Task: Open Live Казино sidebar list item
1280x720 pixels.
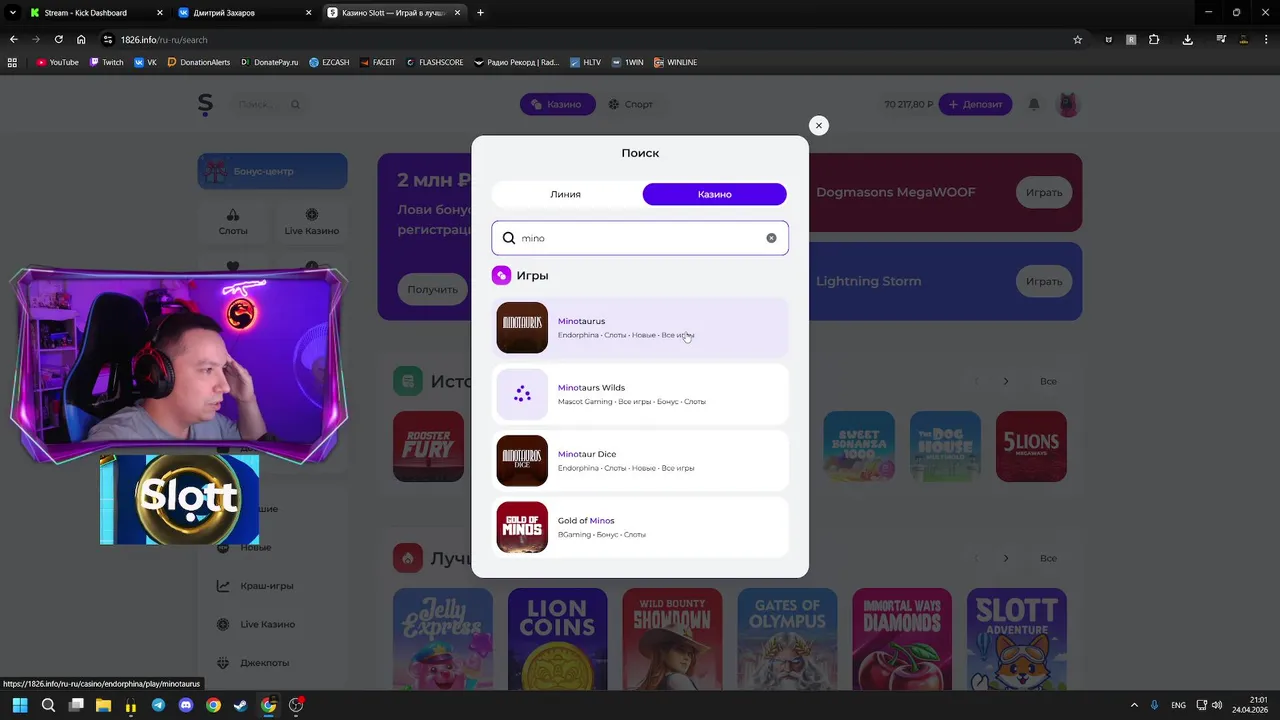Action: 267,624
